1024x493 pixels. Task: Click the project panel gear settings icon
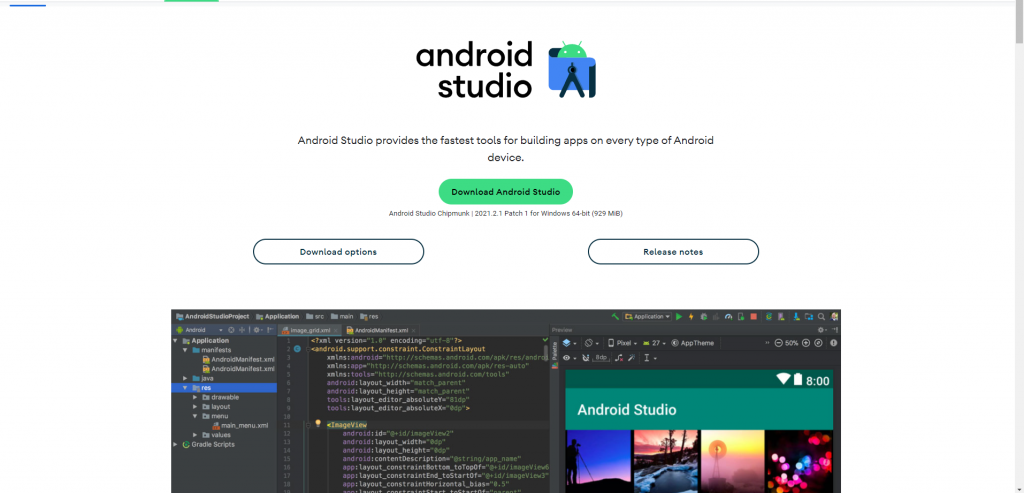click(x=257, y=330)
